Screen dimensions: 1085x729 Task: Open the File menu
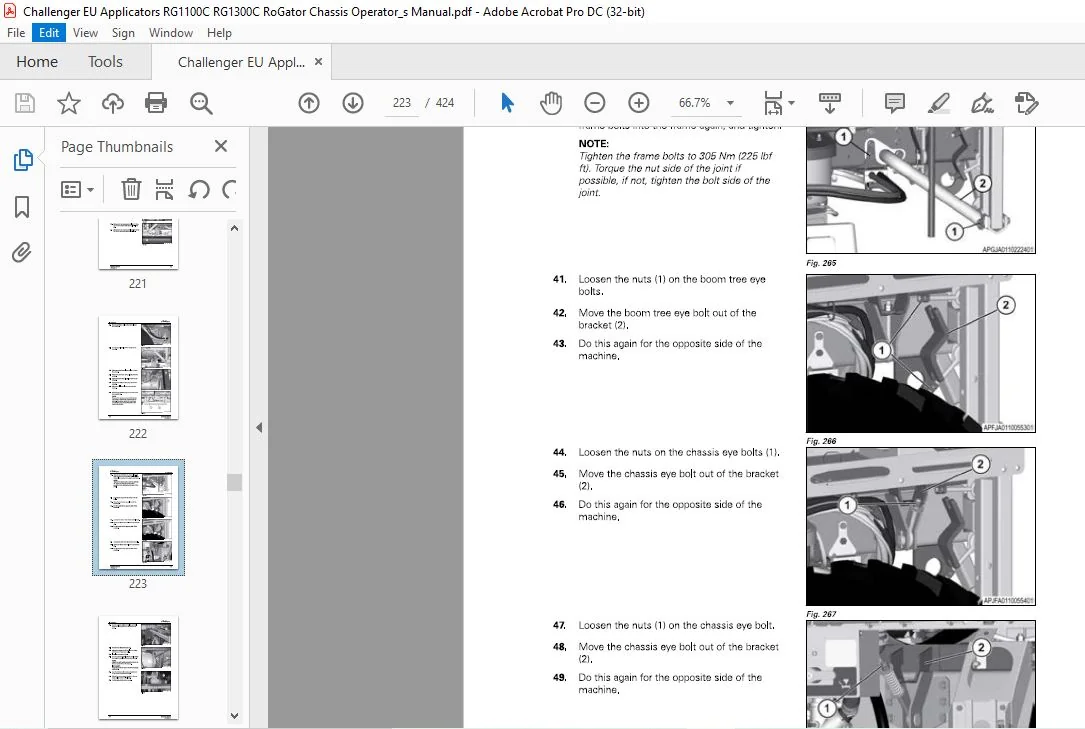[16, 33]
